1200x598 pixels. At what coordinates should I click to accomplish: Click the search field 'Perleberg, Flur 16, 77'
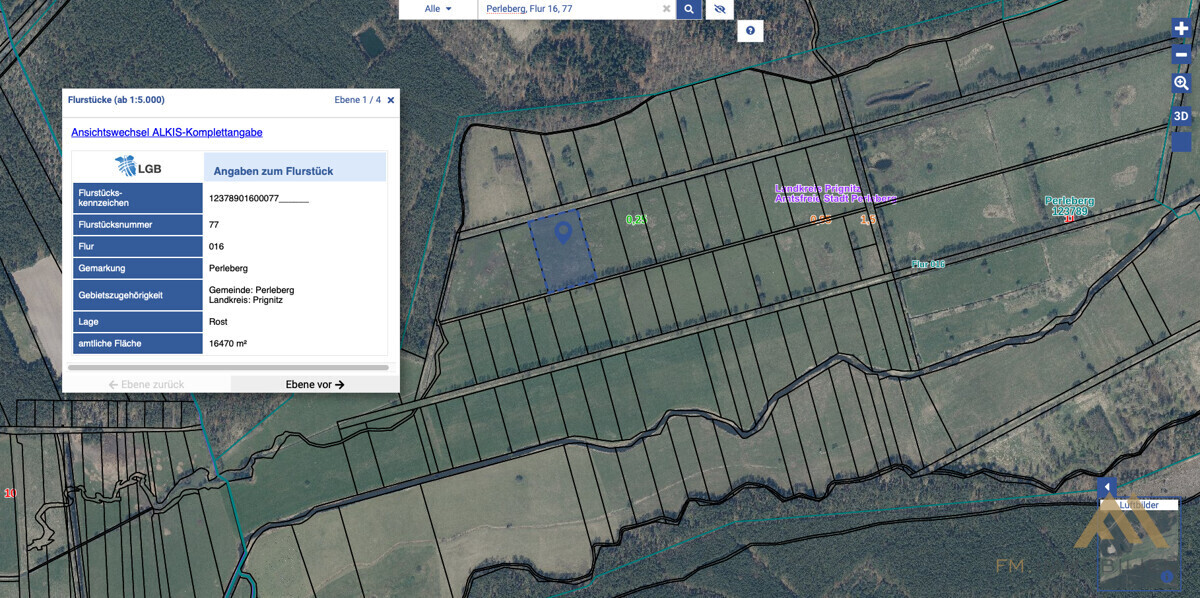[565, 9]
